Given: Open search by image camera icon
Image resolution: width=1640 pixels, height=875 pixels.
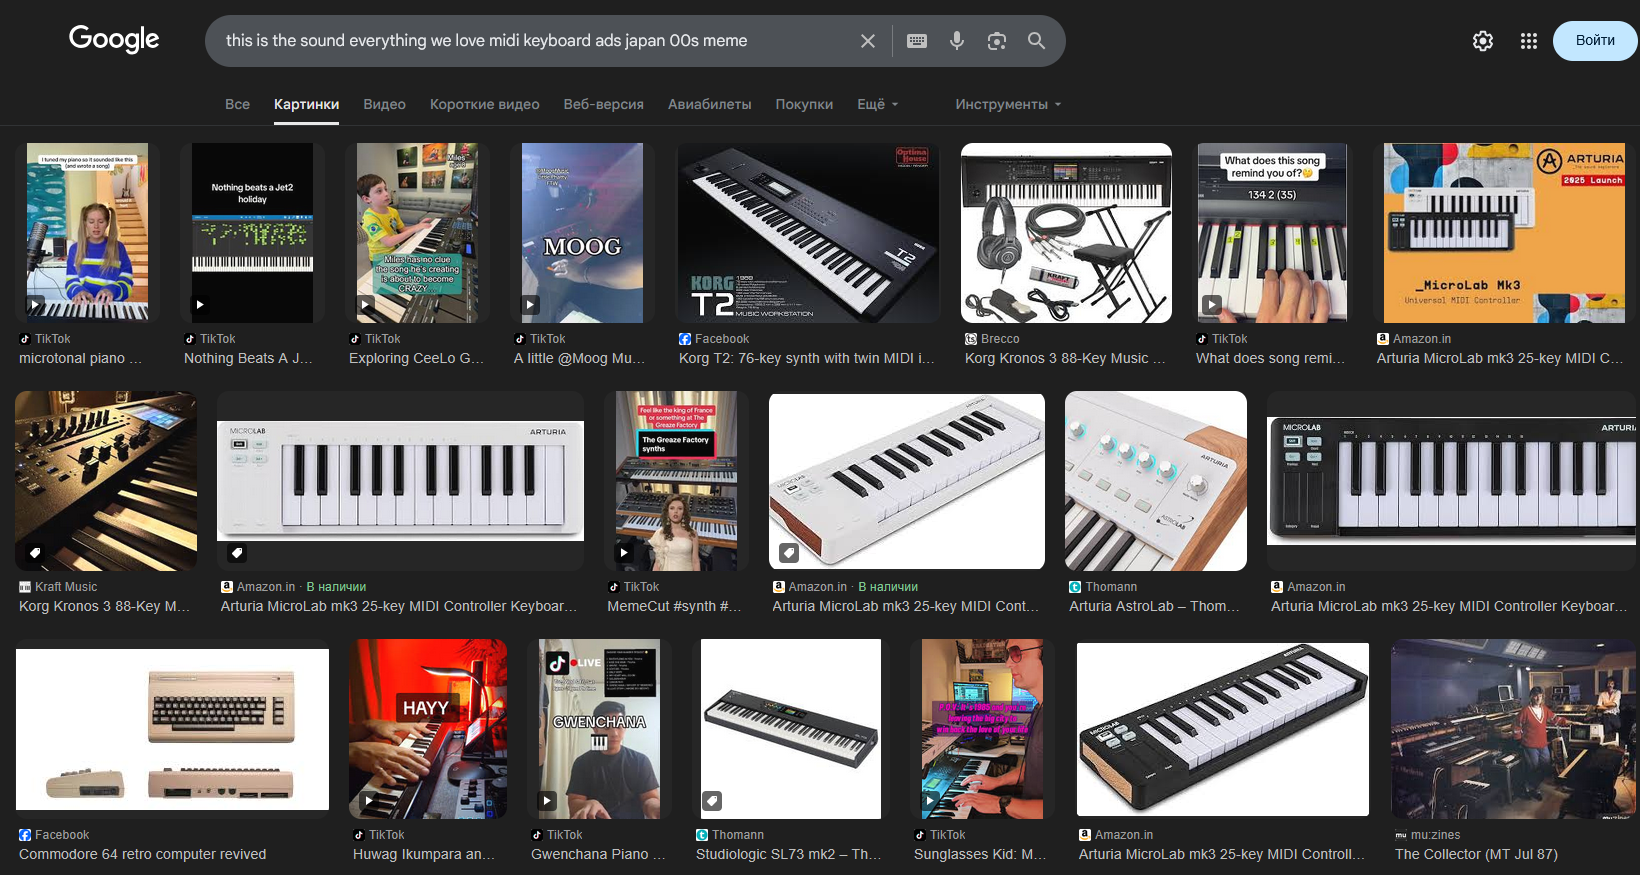Looking at the screenshot, I should [x=997, y=41].
